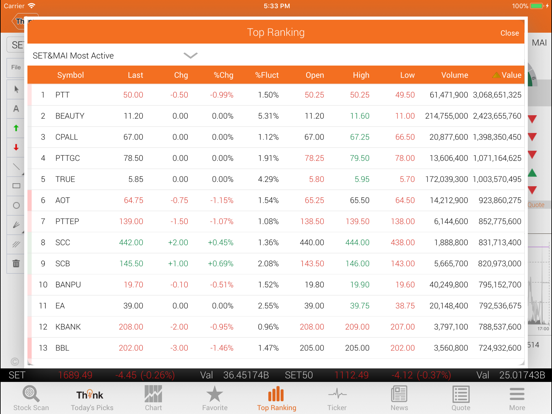Select the circle drawing tool

(16, 205)
